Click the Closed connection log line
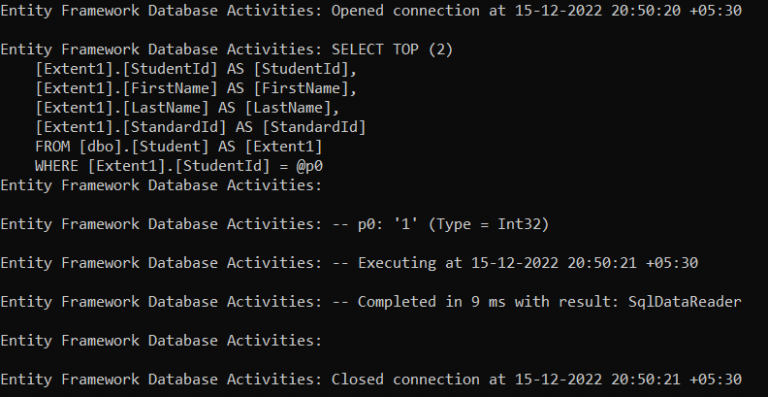Screen dimensions: 768x397 pos(371,379)
